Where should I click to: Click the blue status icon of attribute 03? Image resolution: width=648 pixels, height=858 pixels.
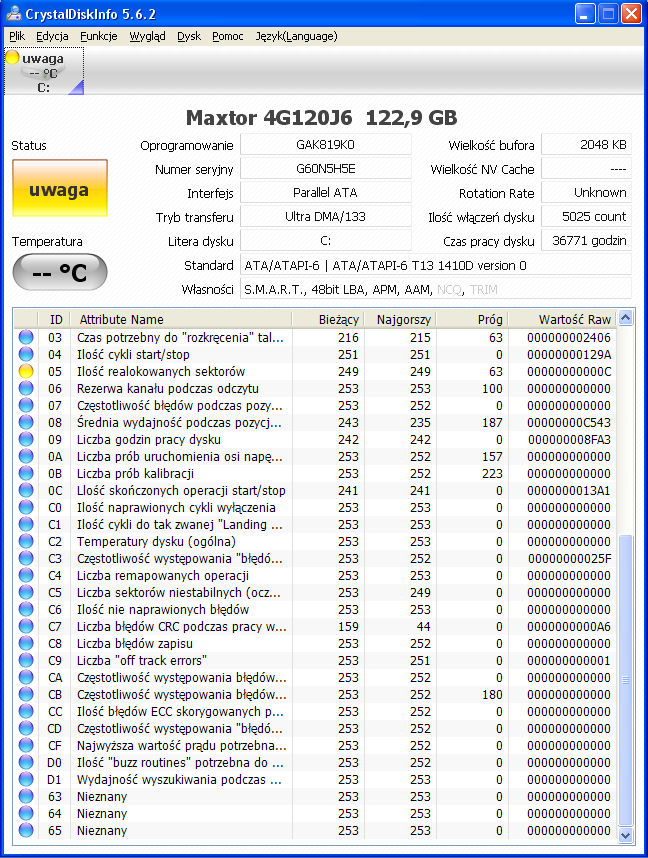tap(26, 338)
